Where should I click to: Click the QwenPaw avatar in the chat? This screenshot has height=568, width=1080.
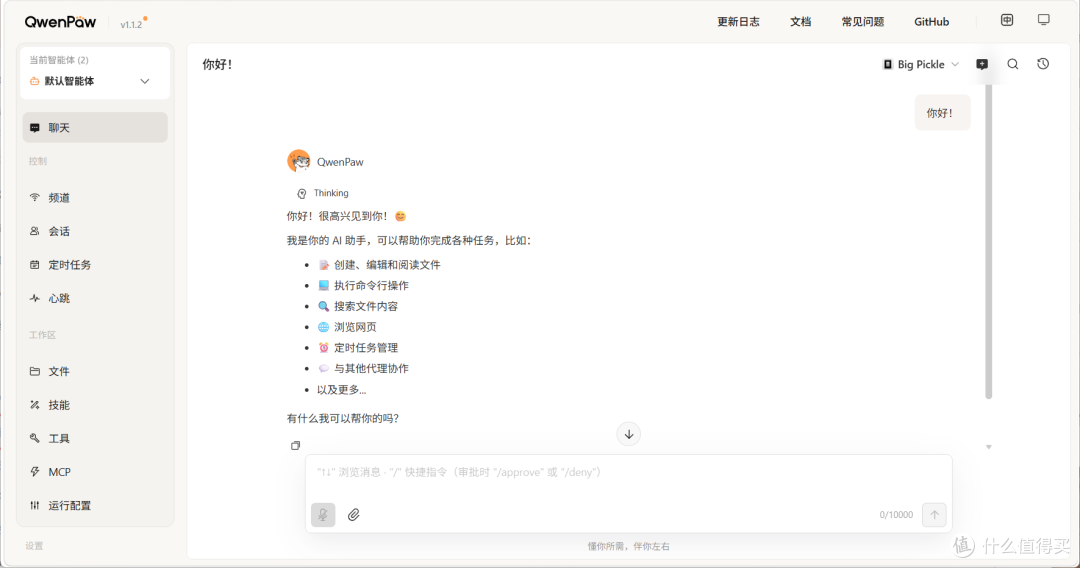point(299,161)
